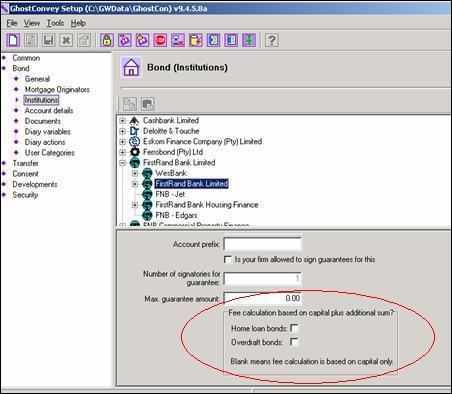The image size is (452, 394).
Task: Click the FNB - Edgars logo icon
Action: point(147,215)
